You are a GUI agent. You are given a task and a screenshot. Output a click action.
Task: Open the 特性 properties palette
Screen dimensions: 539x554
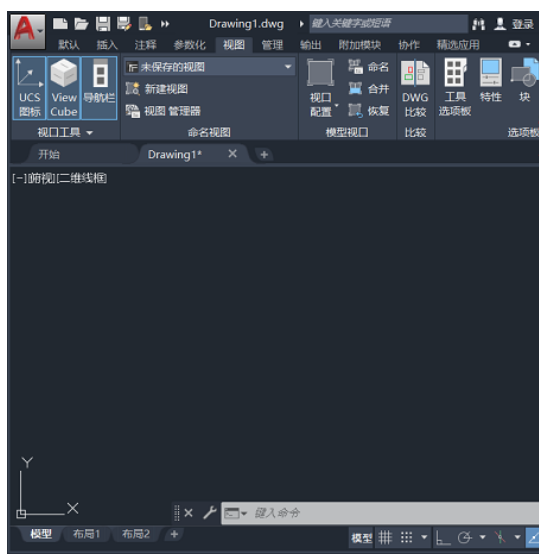click(491, 81)
